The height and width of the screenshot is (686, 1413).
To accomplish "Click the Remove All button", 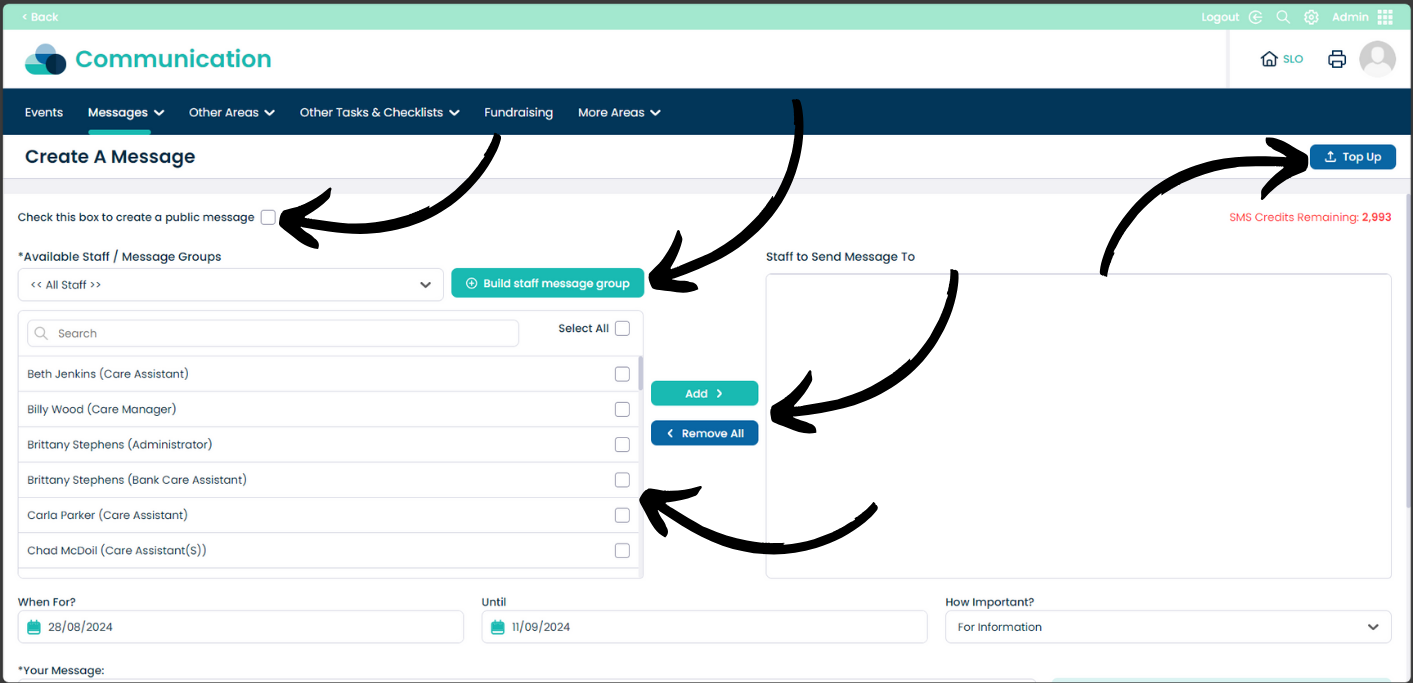I will pyautogui.click(x=704, y=433).
